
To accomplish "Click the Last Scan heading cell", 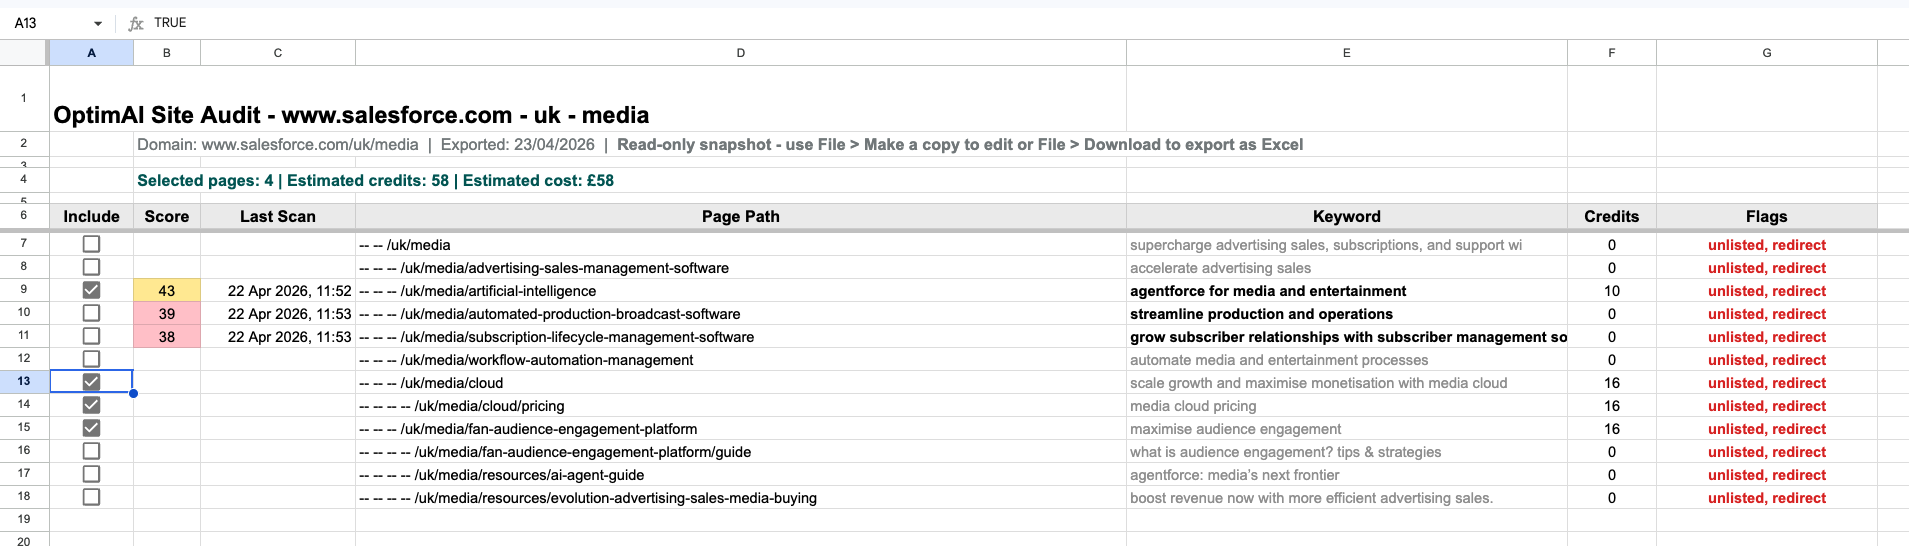I will [278, 216].
